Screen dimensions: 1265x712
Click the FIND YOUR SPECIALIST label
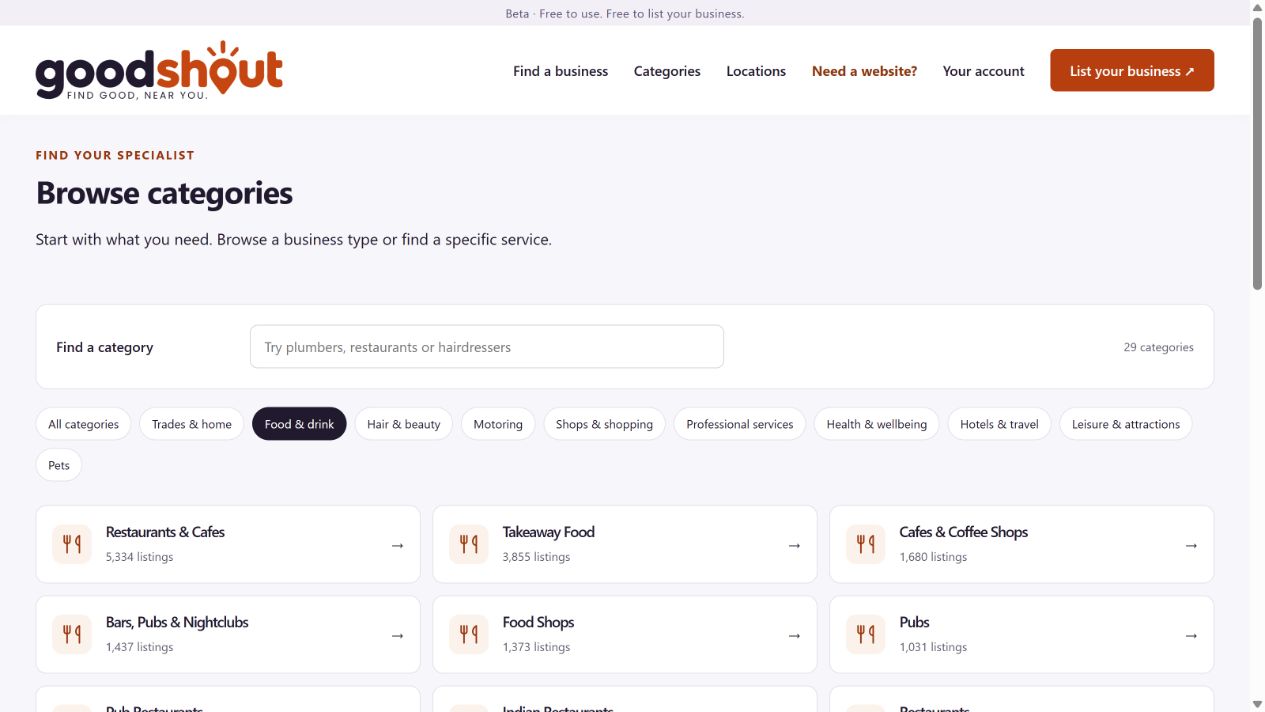pyautogui.click(x=115, y=155)
